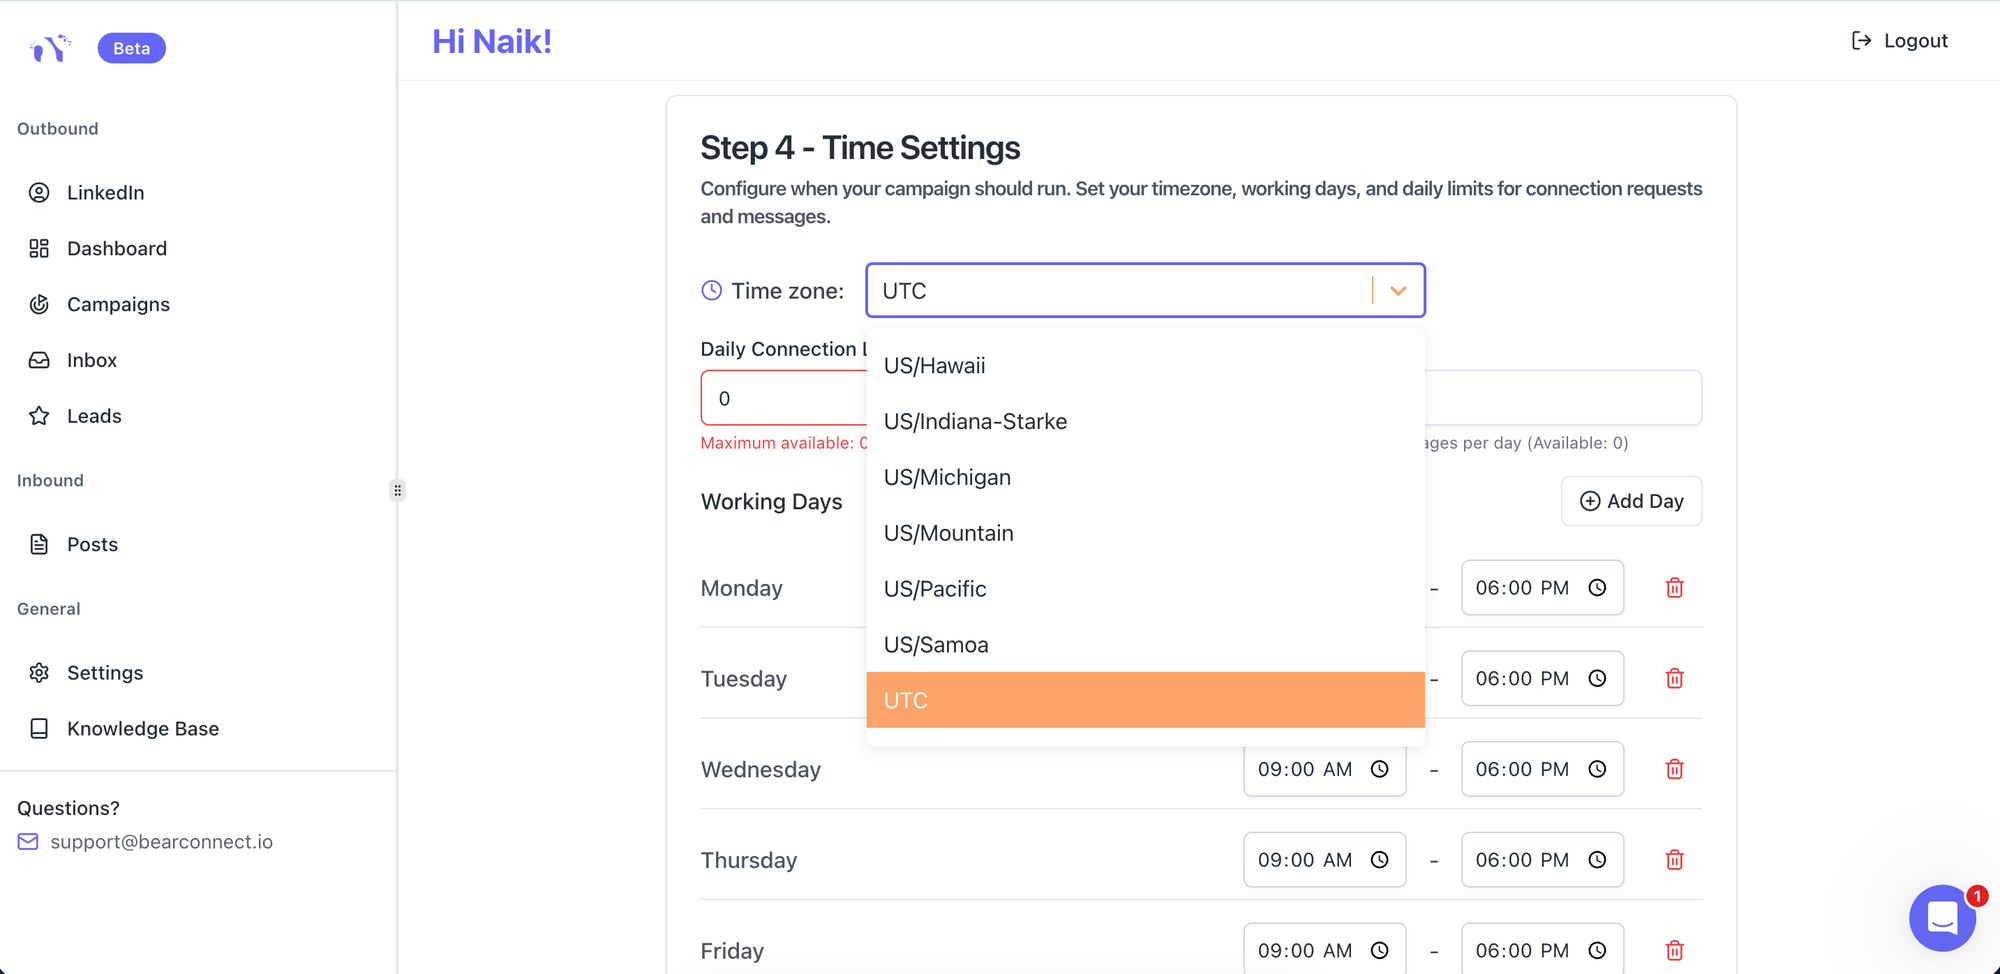Click the Add Day button

coord(1631,501)
